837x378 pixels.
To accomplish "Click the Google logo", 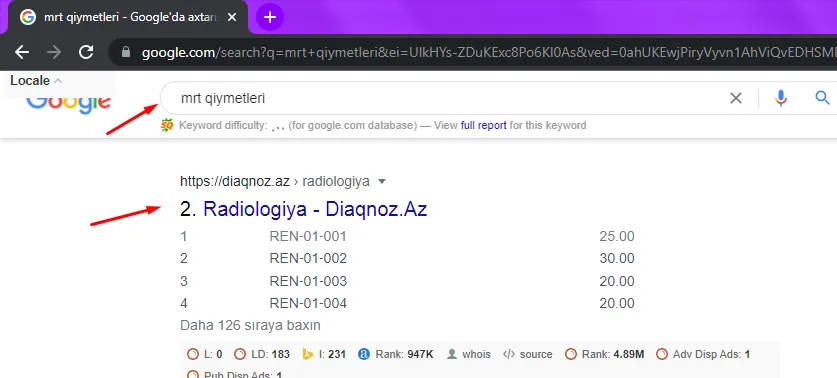I will (x=68, y=103).
